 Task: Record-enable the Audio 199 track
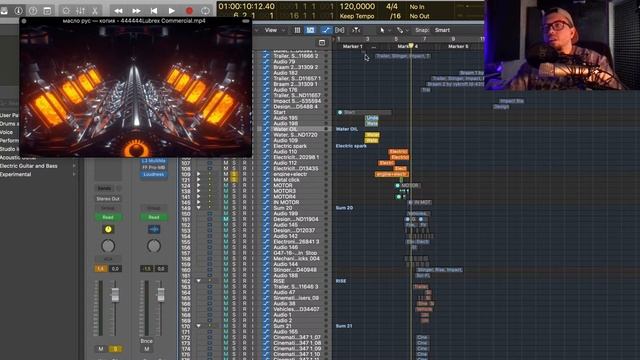coord(244,214)
